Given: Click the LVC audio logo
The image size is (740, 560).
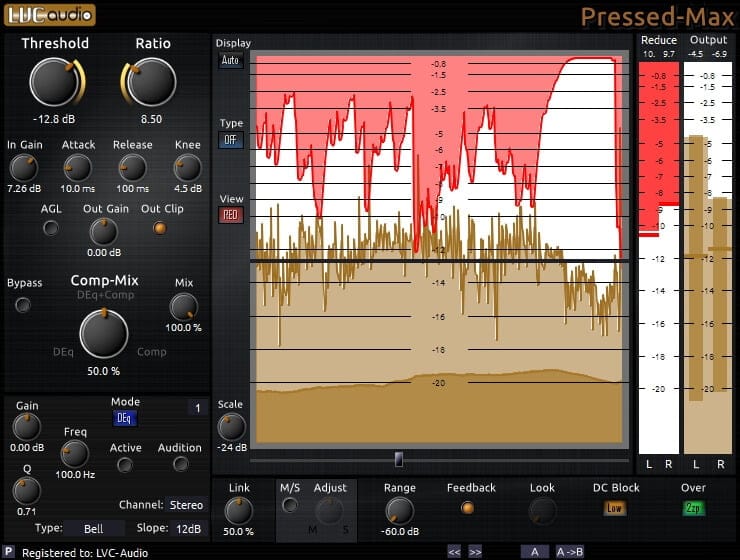Looking at the screenshot, I should tap(50, 15).
